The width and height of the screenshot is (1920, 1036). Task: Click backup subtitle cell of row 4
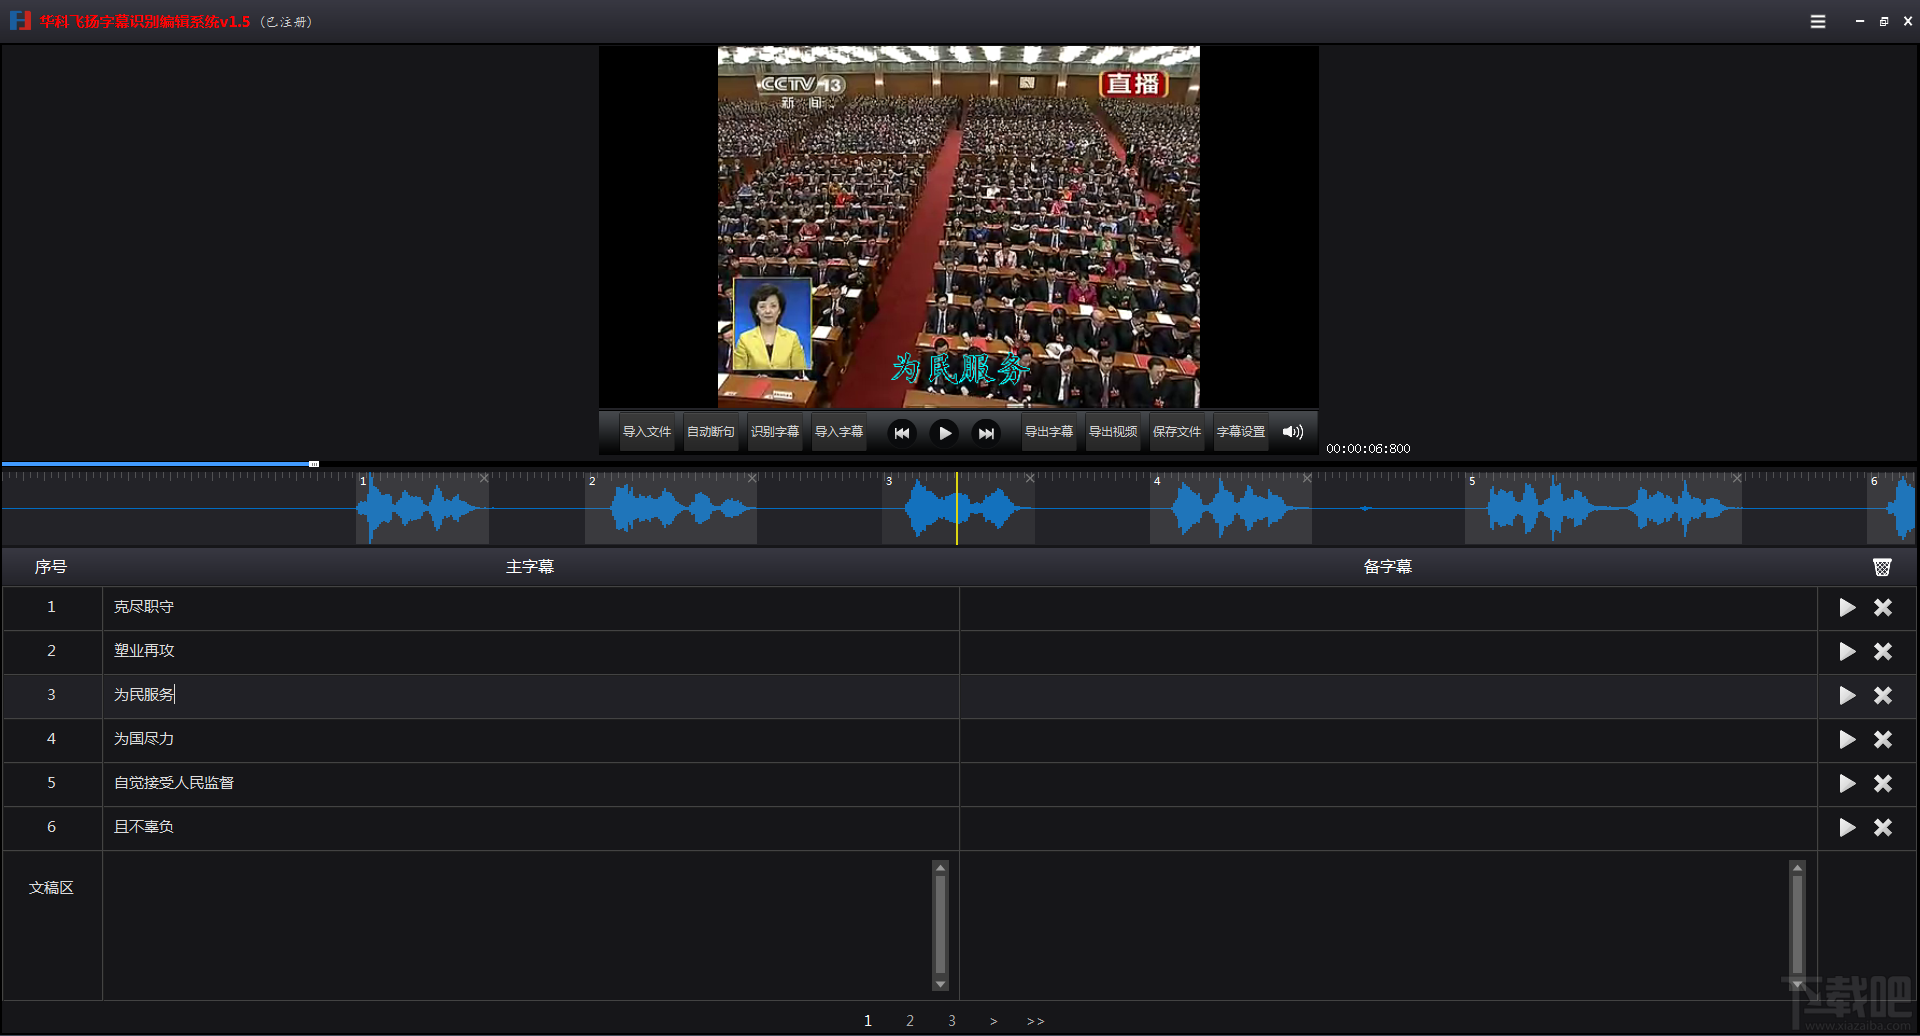pos(1388,739)
